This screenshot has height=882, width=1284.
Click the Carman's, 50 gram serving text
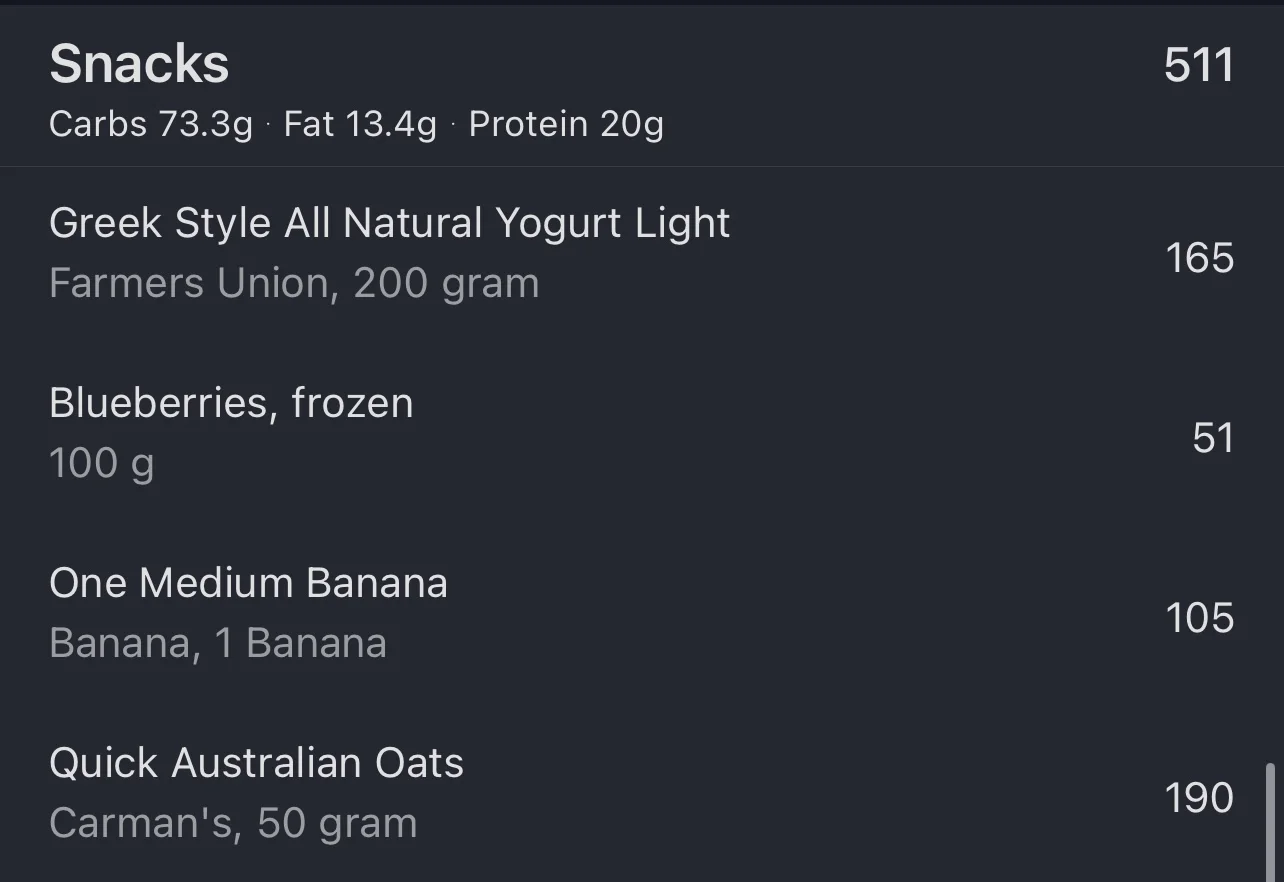[x=233, y=824]
